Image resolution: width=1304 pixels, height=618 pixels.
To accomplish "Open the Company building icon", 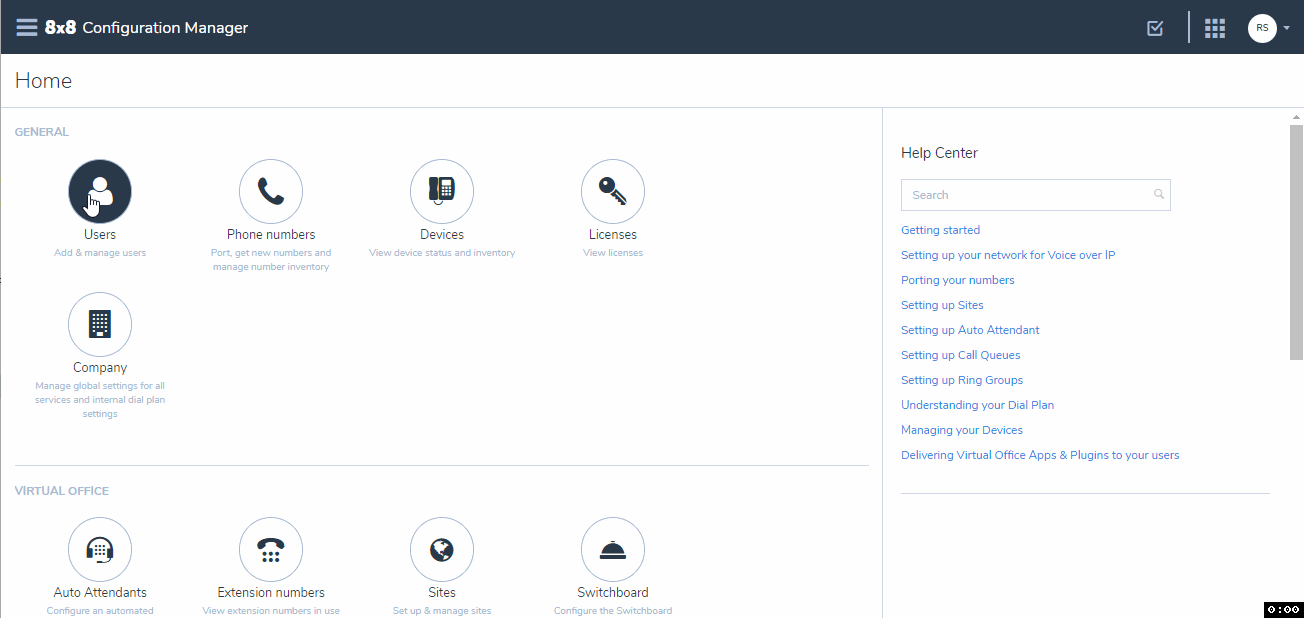I will click(100, 324).
